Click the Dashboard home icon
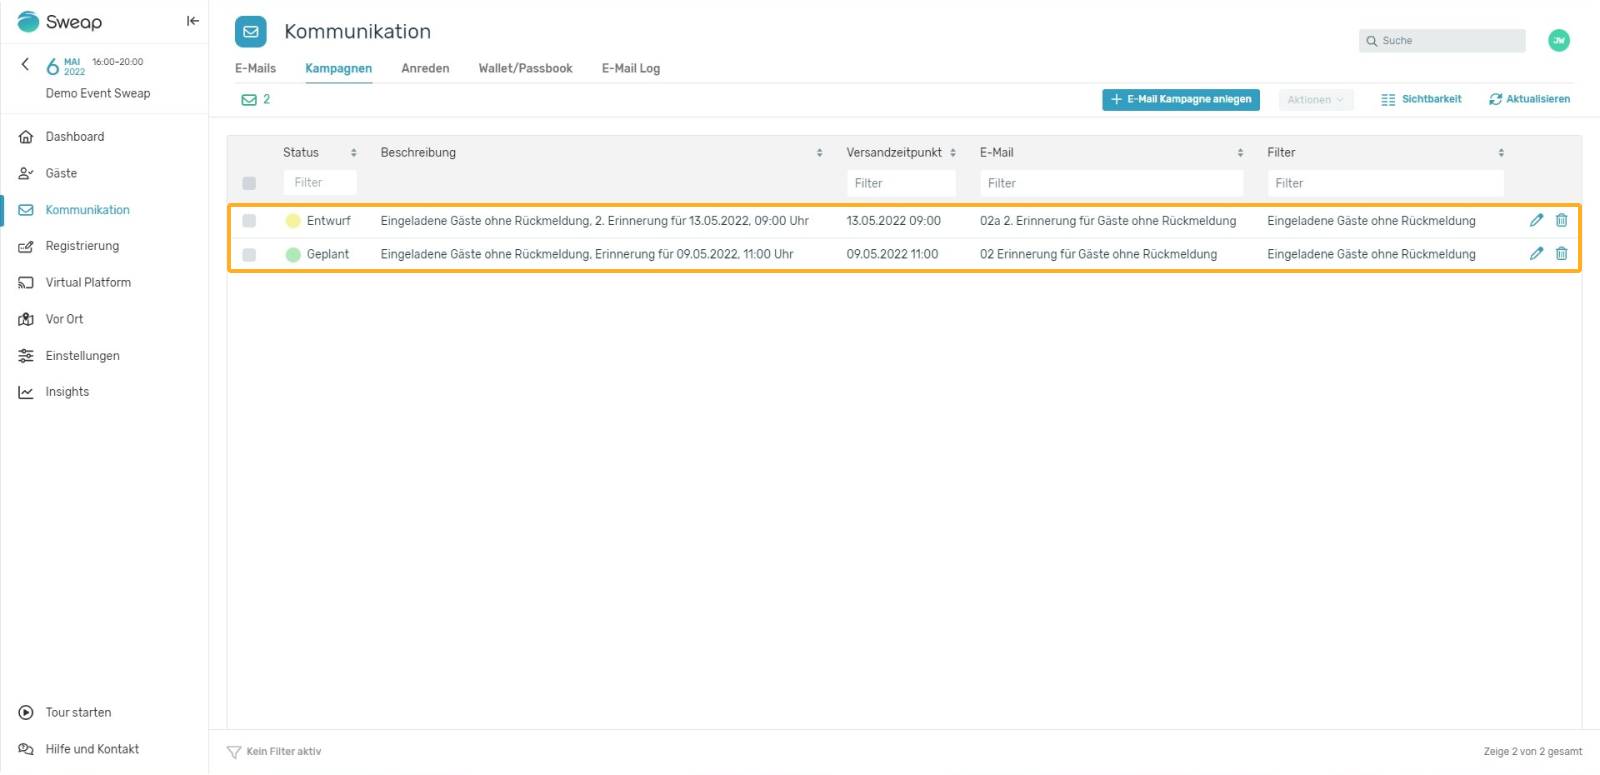Screen dimensions: 1600x775 (26, 137)
